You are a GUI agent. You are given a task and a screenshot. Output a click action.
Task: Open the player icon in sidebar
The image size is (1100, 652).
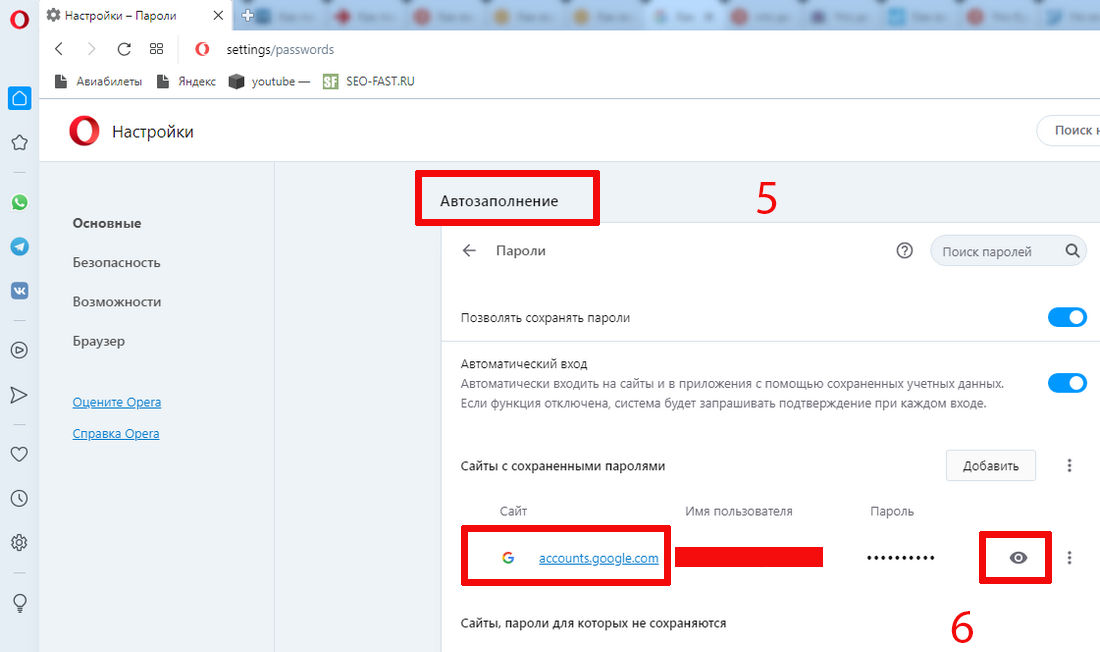(20, 350)
